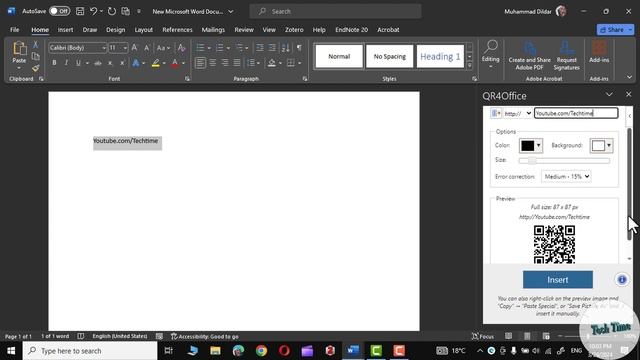Toggle Underline formatting
Image resolution: width=640 pixels, height=360 pixels.
click(78, 63)
